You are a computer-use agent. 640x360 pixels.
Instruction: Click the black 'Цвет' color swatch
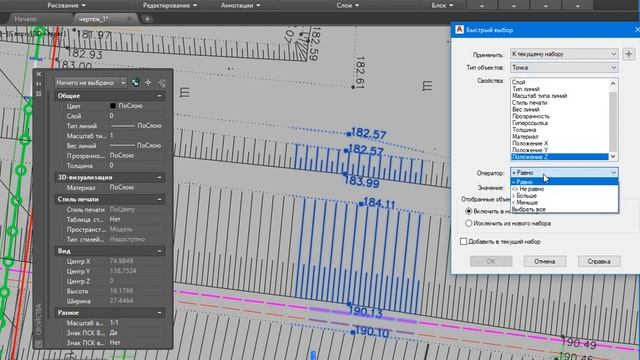113,106
